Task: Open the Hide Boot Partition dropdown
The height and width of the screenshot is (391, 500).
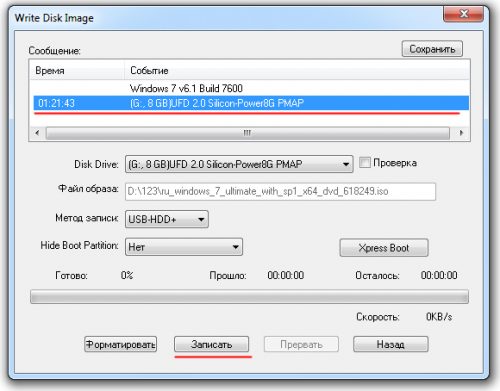Action: point(184,247)
